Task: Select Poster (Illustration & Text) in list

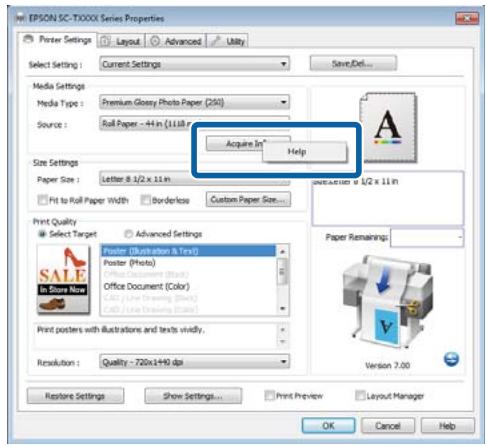Action: tap(189, 251)
